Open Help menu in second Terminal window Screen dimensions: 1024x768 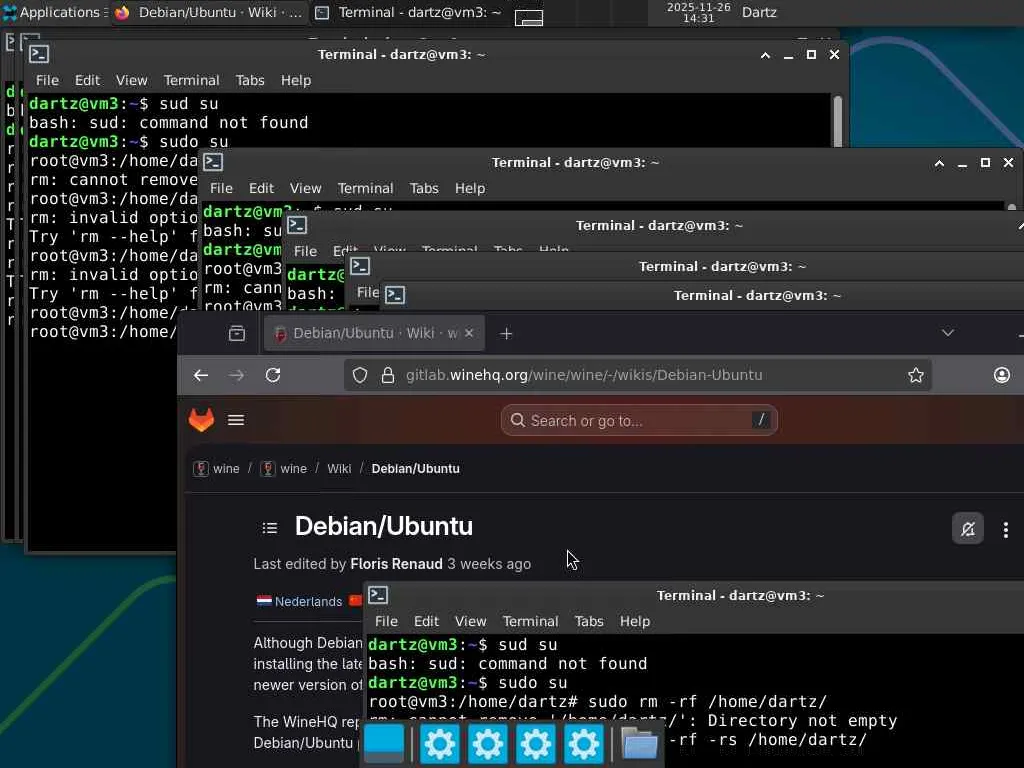(470, 188)
